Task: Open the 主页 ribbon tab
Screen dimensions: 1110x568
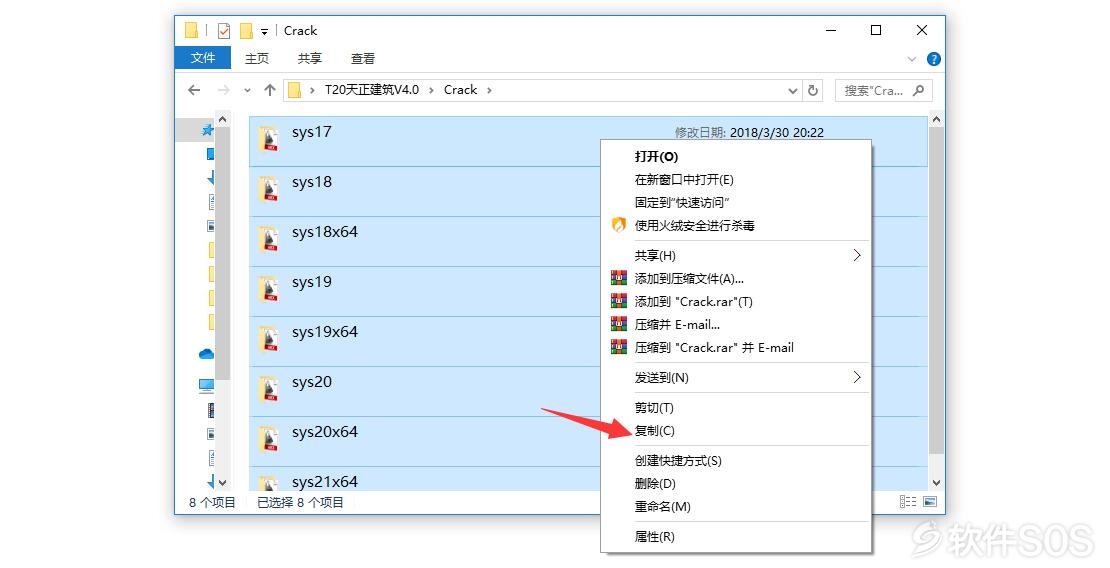Action: (257, 59)
